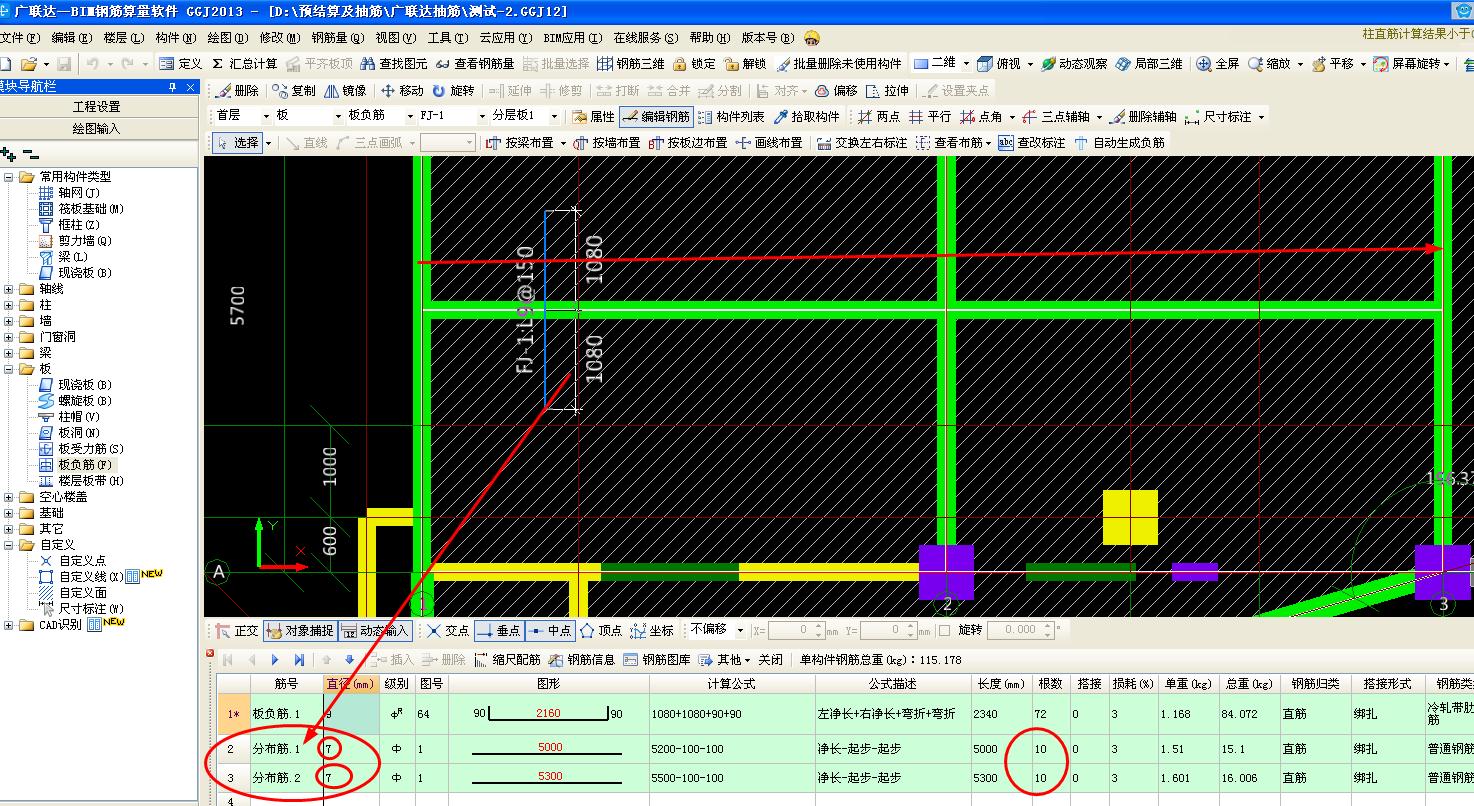The height and width of the screenshot is (806, 1474).
Task: Open 钢筋图库 rebar library
Action: click(x=657, y=660)
